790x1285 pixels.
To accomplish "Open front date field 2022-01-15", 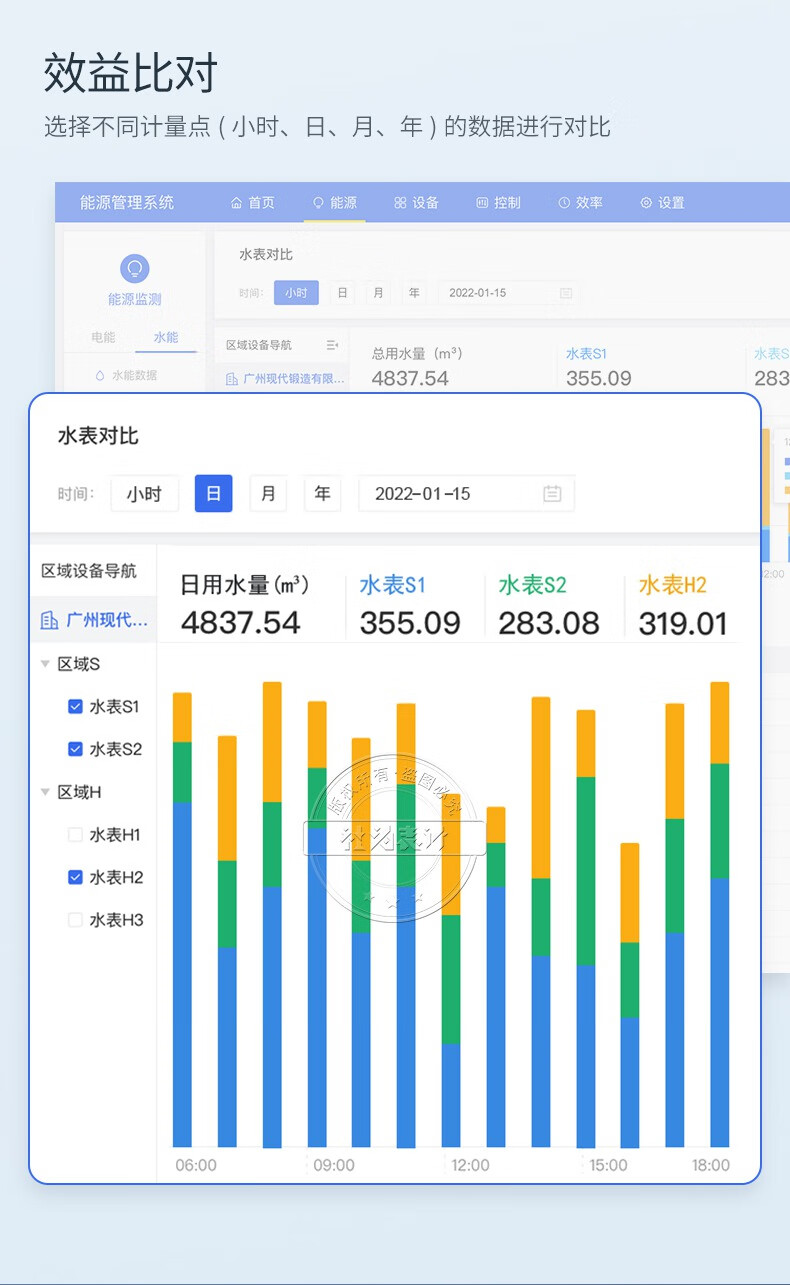I will pyautogui.click(x=466, y=494).
